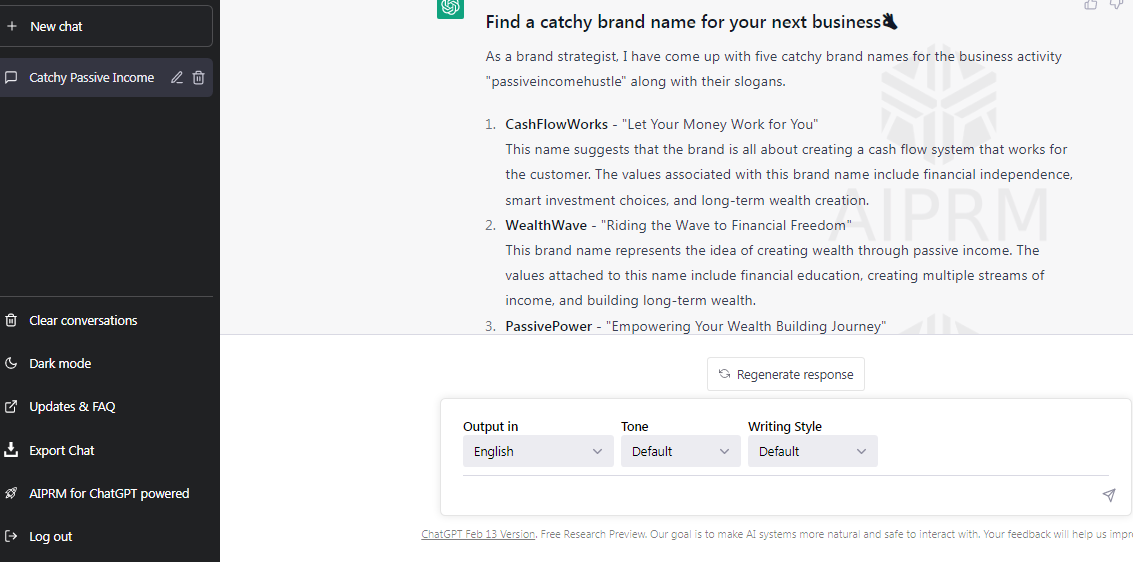The image size is (1133, 562).
Task: Open the ChatGPT Feb 13 Version link
Action: coord(478,535)
